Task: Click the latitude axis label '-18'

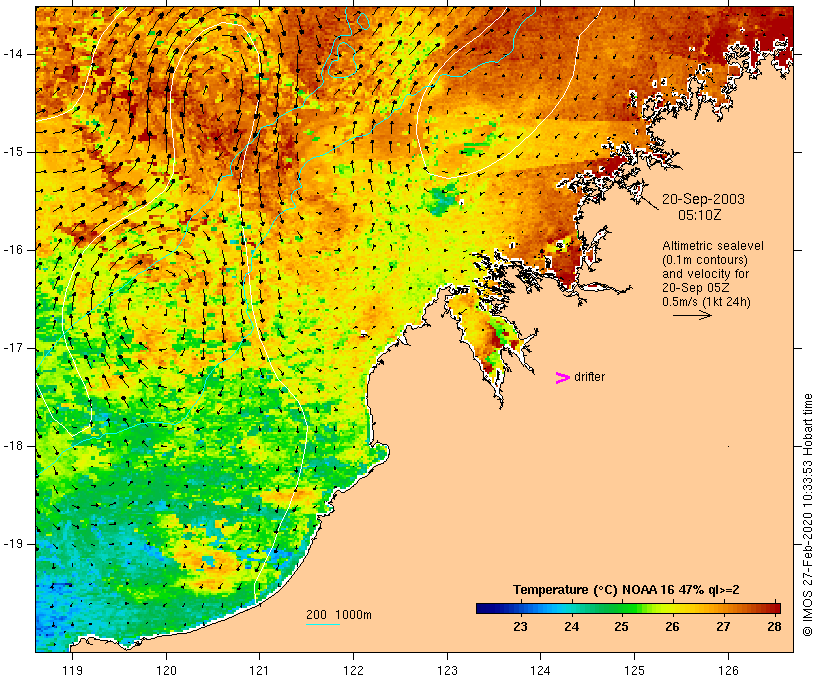Action: (13, 446)
